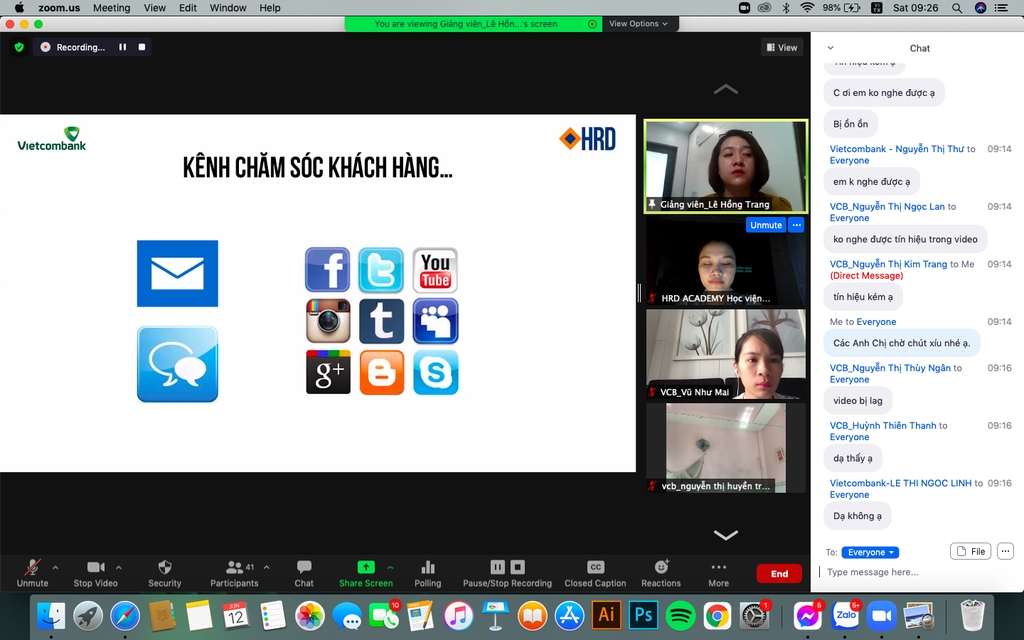The image size is (1024, 640).
Task: Open chat more options three-dots button
Action: [x=1005, y=551]
